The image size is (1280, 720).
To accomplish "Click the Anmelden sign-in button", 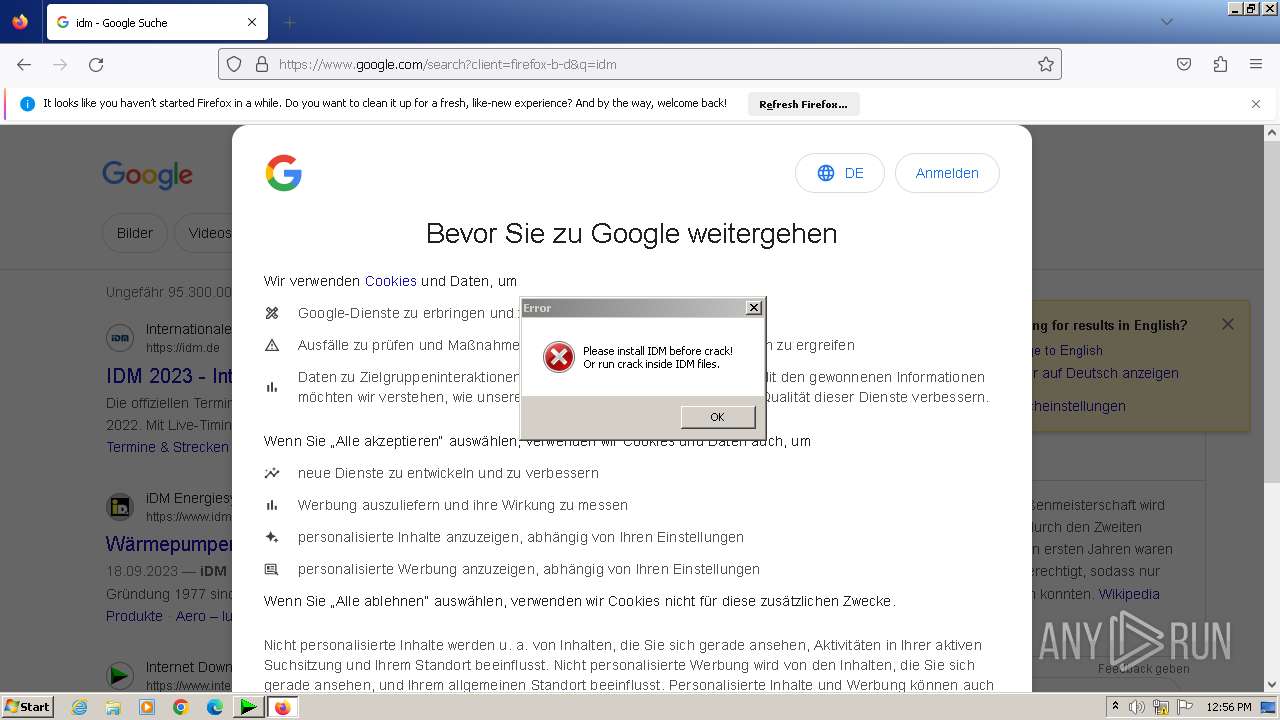I will click(x=947, y=173).
